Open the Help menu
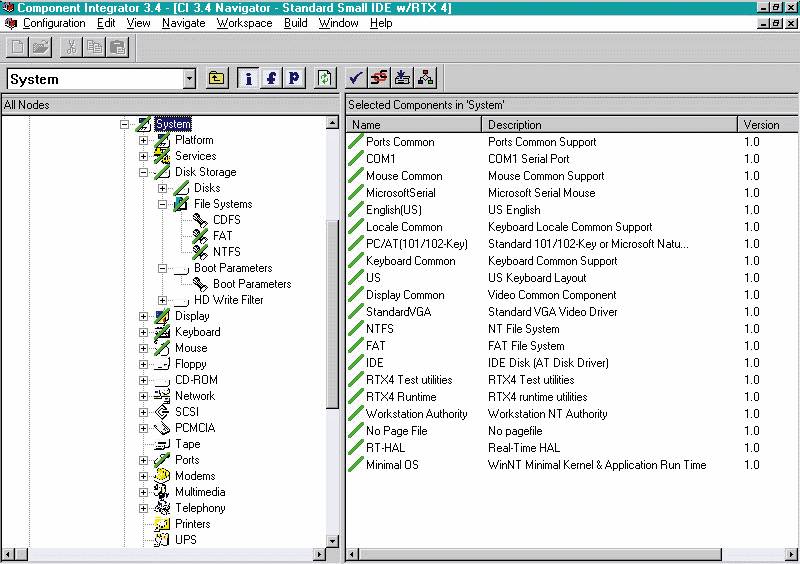Screen dimensions: 800x564 point(381,23)
